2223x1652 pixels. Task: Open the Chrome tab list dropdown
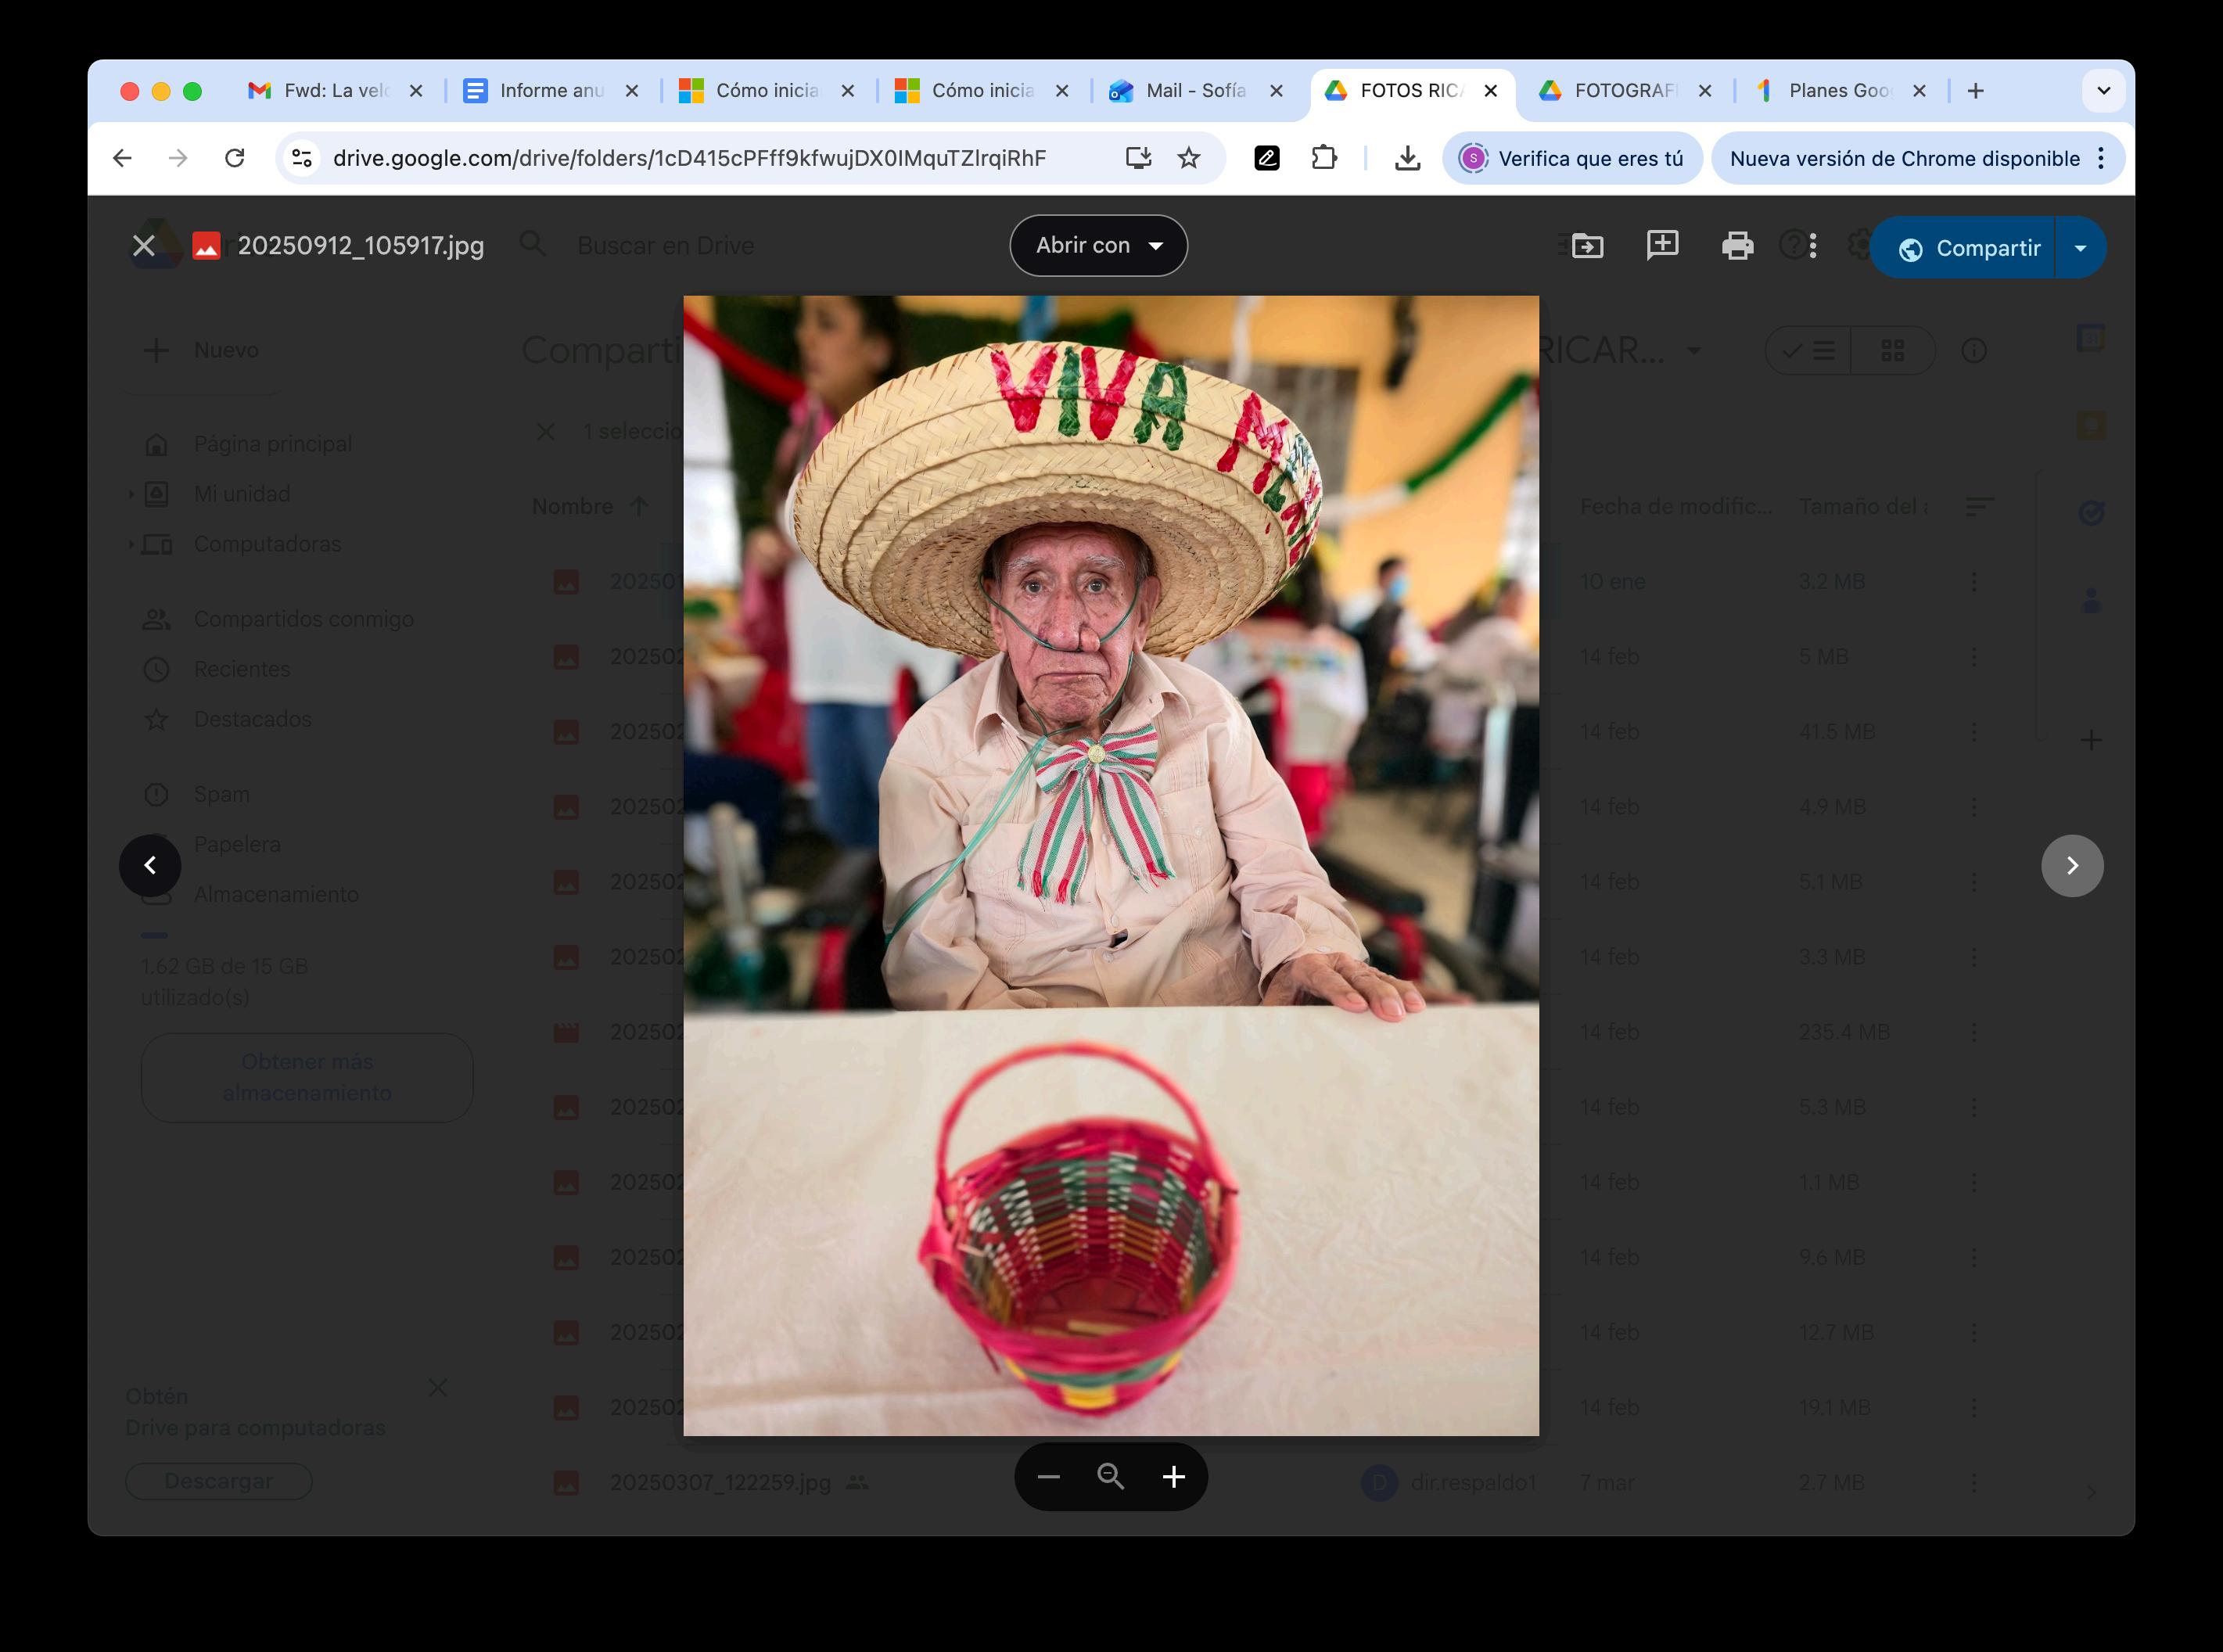[2103, 91]
